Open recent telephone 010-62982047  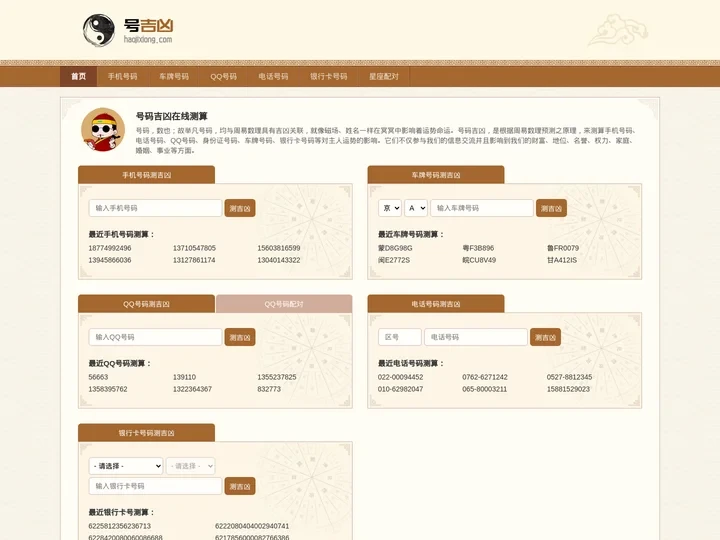(x=400, y=389)
